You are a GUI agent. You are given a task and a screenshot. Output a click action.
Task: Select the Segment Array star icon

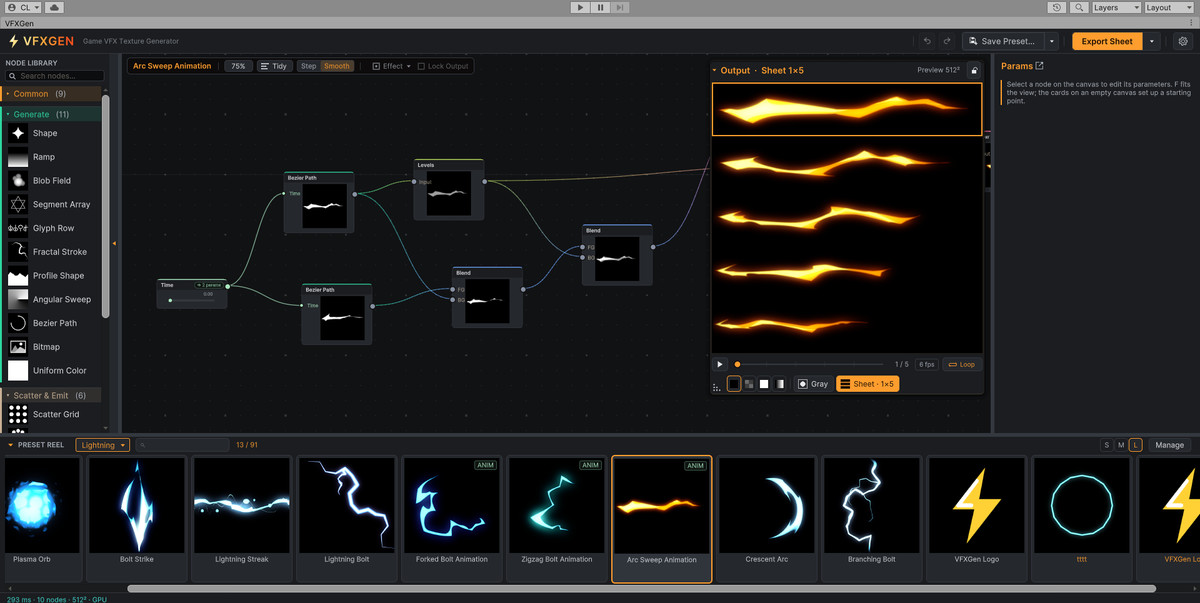coord(18,204)
